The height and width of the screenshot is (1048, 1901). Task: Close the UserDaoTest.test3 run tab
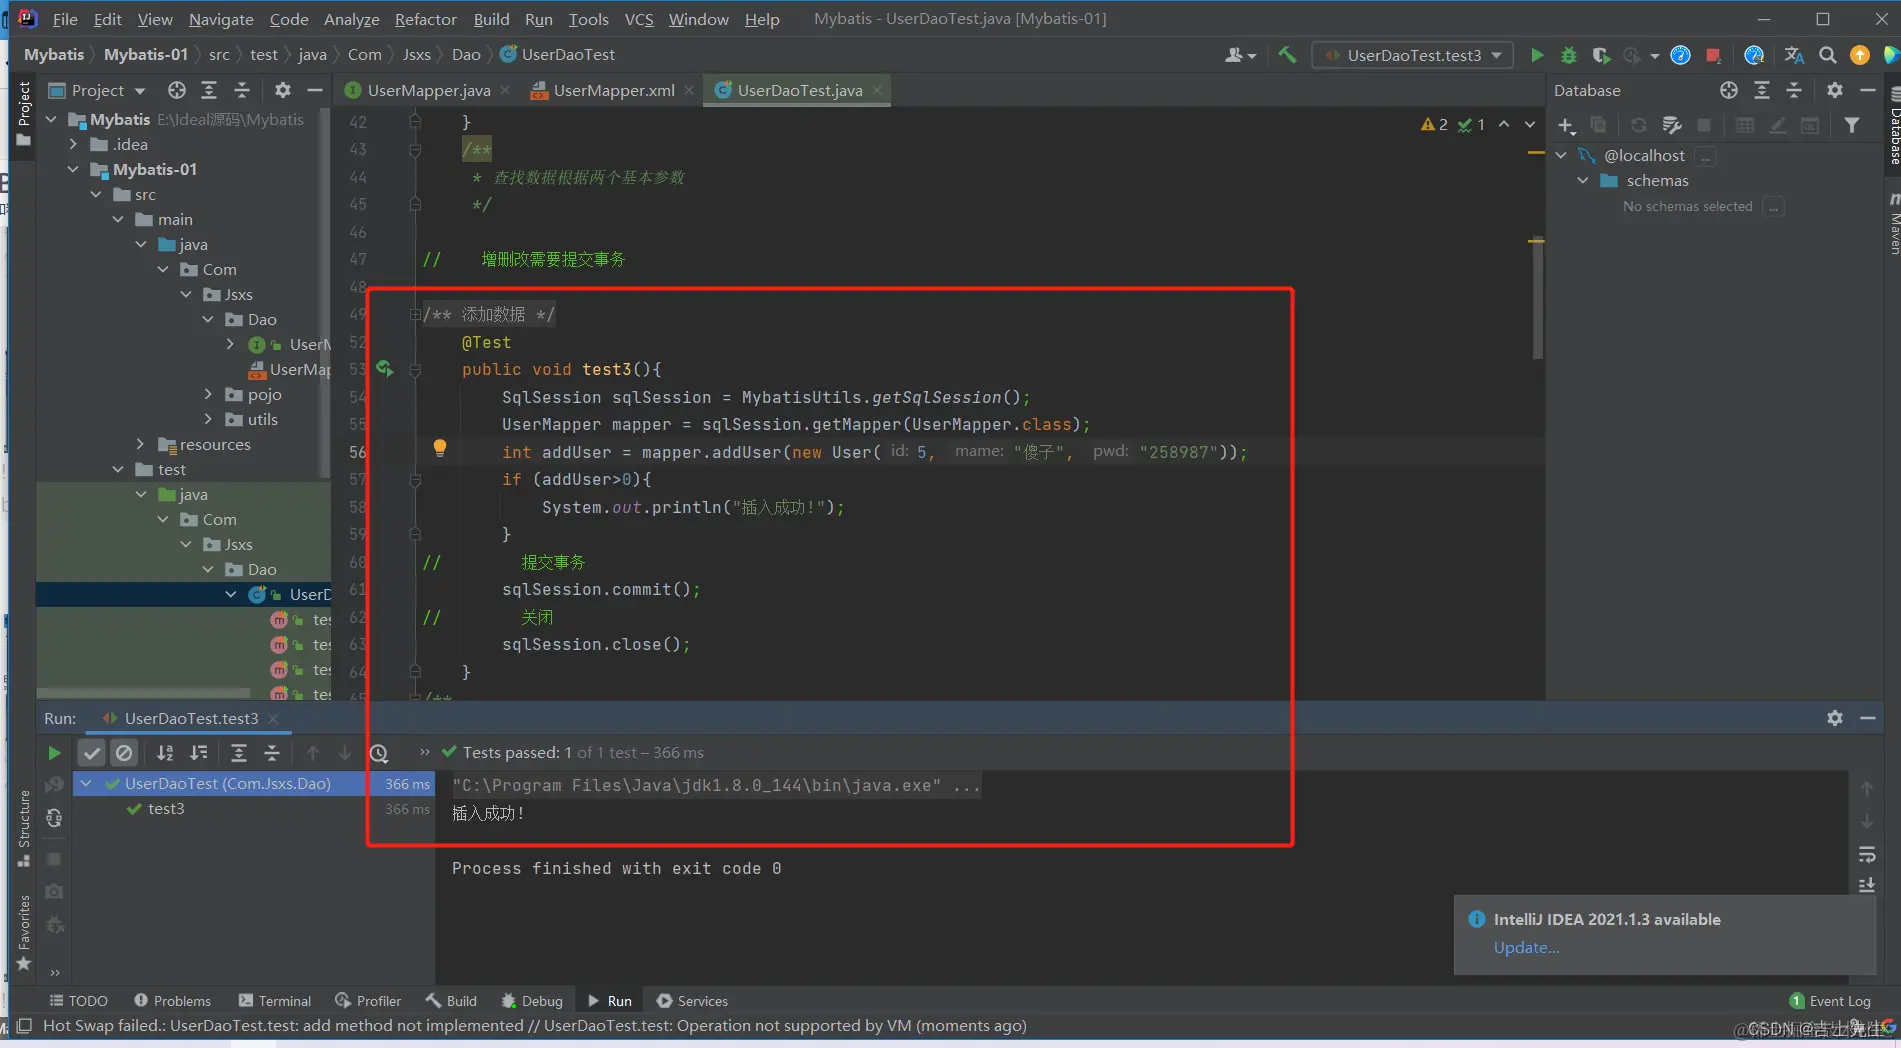click(x=273, y=718)
